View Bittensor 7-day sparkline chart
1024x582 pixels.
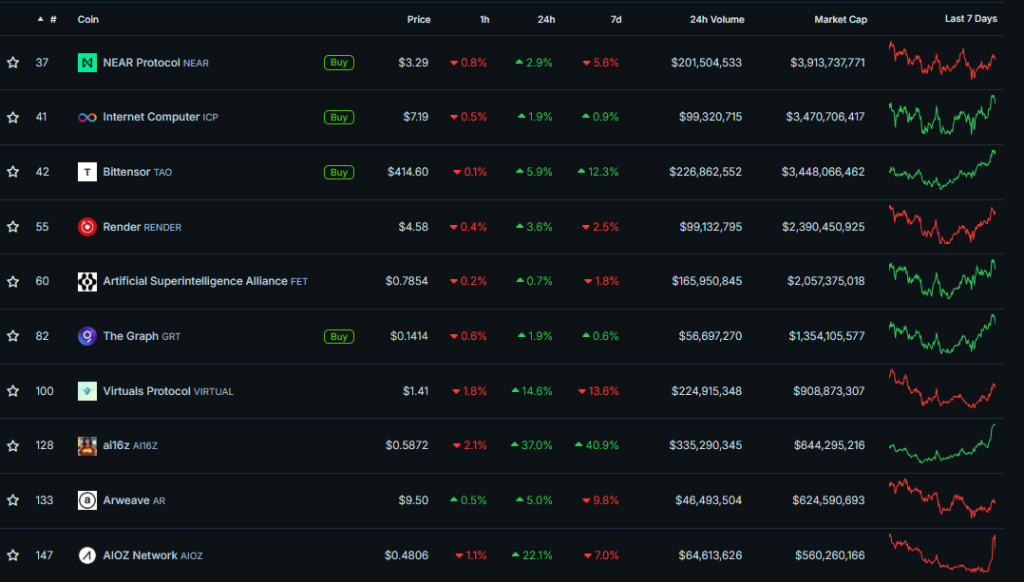942,170
